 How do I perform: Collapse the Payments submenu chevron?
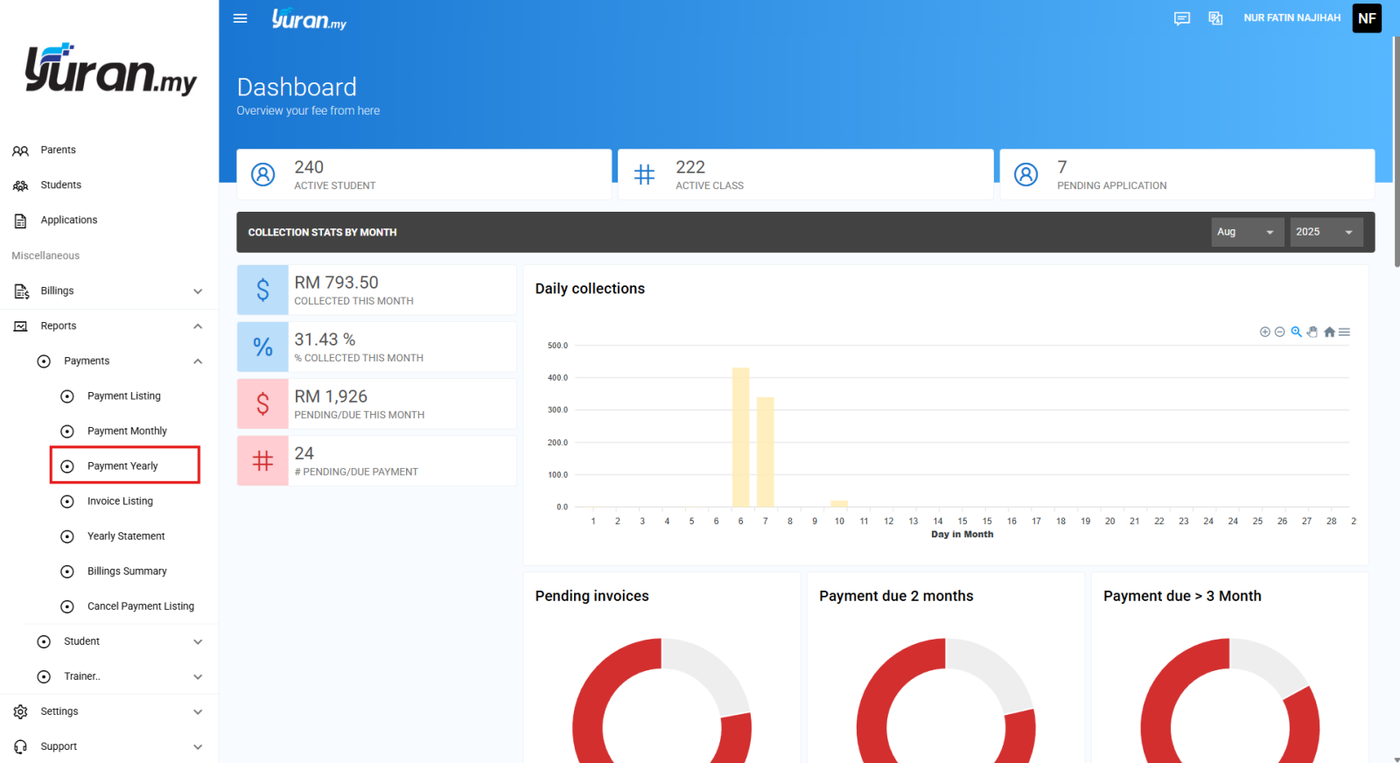pos(198,361)
